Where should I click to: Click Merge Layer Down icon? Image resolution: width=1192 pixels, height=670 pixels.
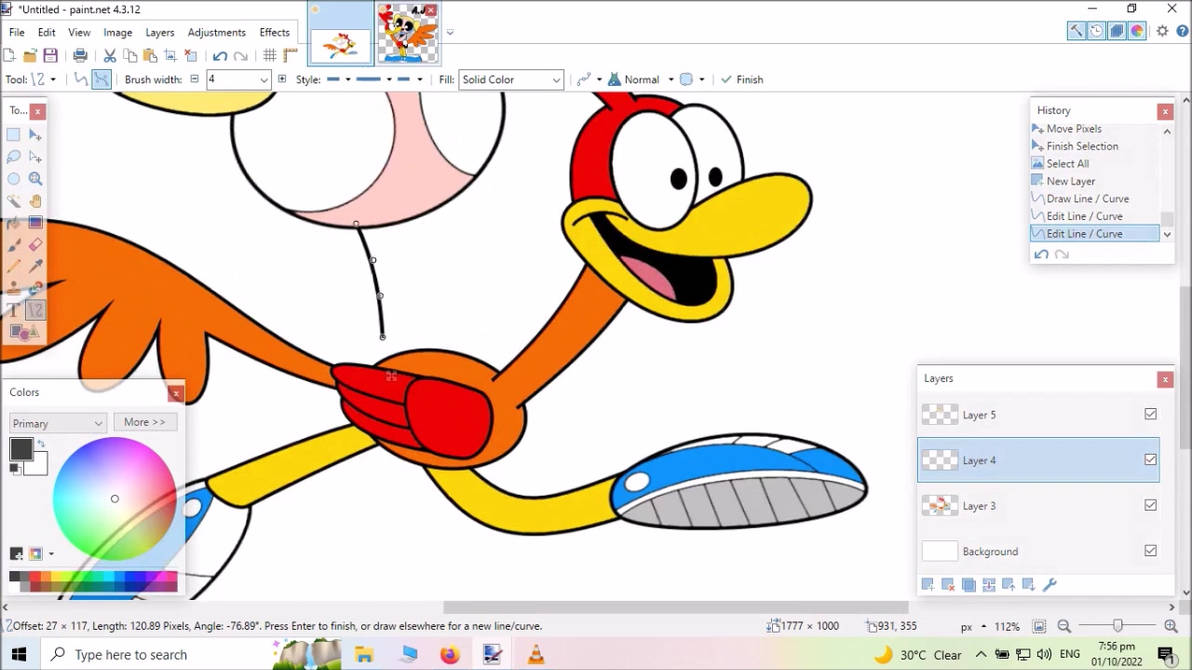point(988,584)
